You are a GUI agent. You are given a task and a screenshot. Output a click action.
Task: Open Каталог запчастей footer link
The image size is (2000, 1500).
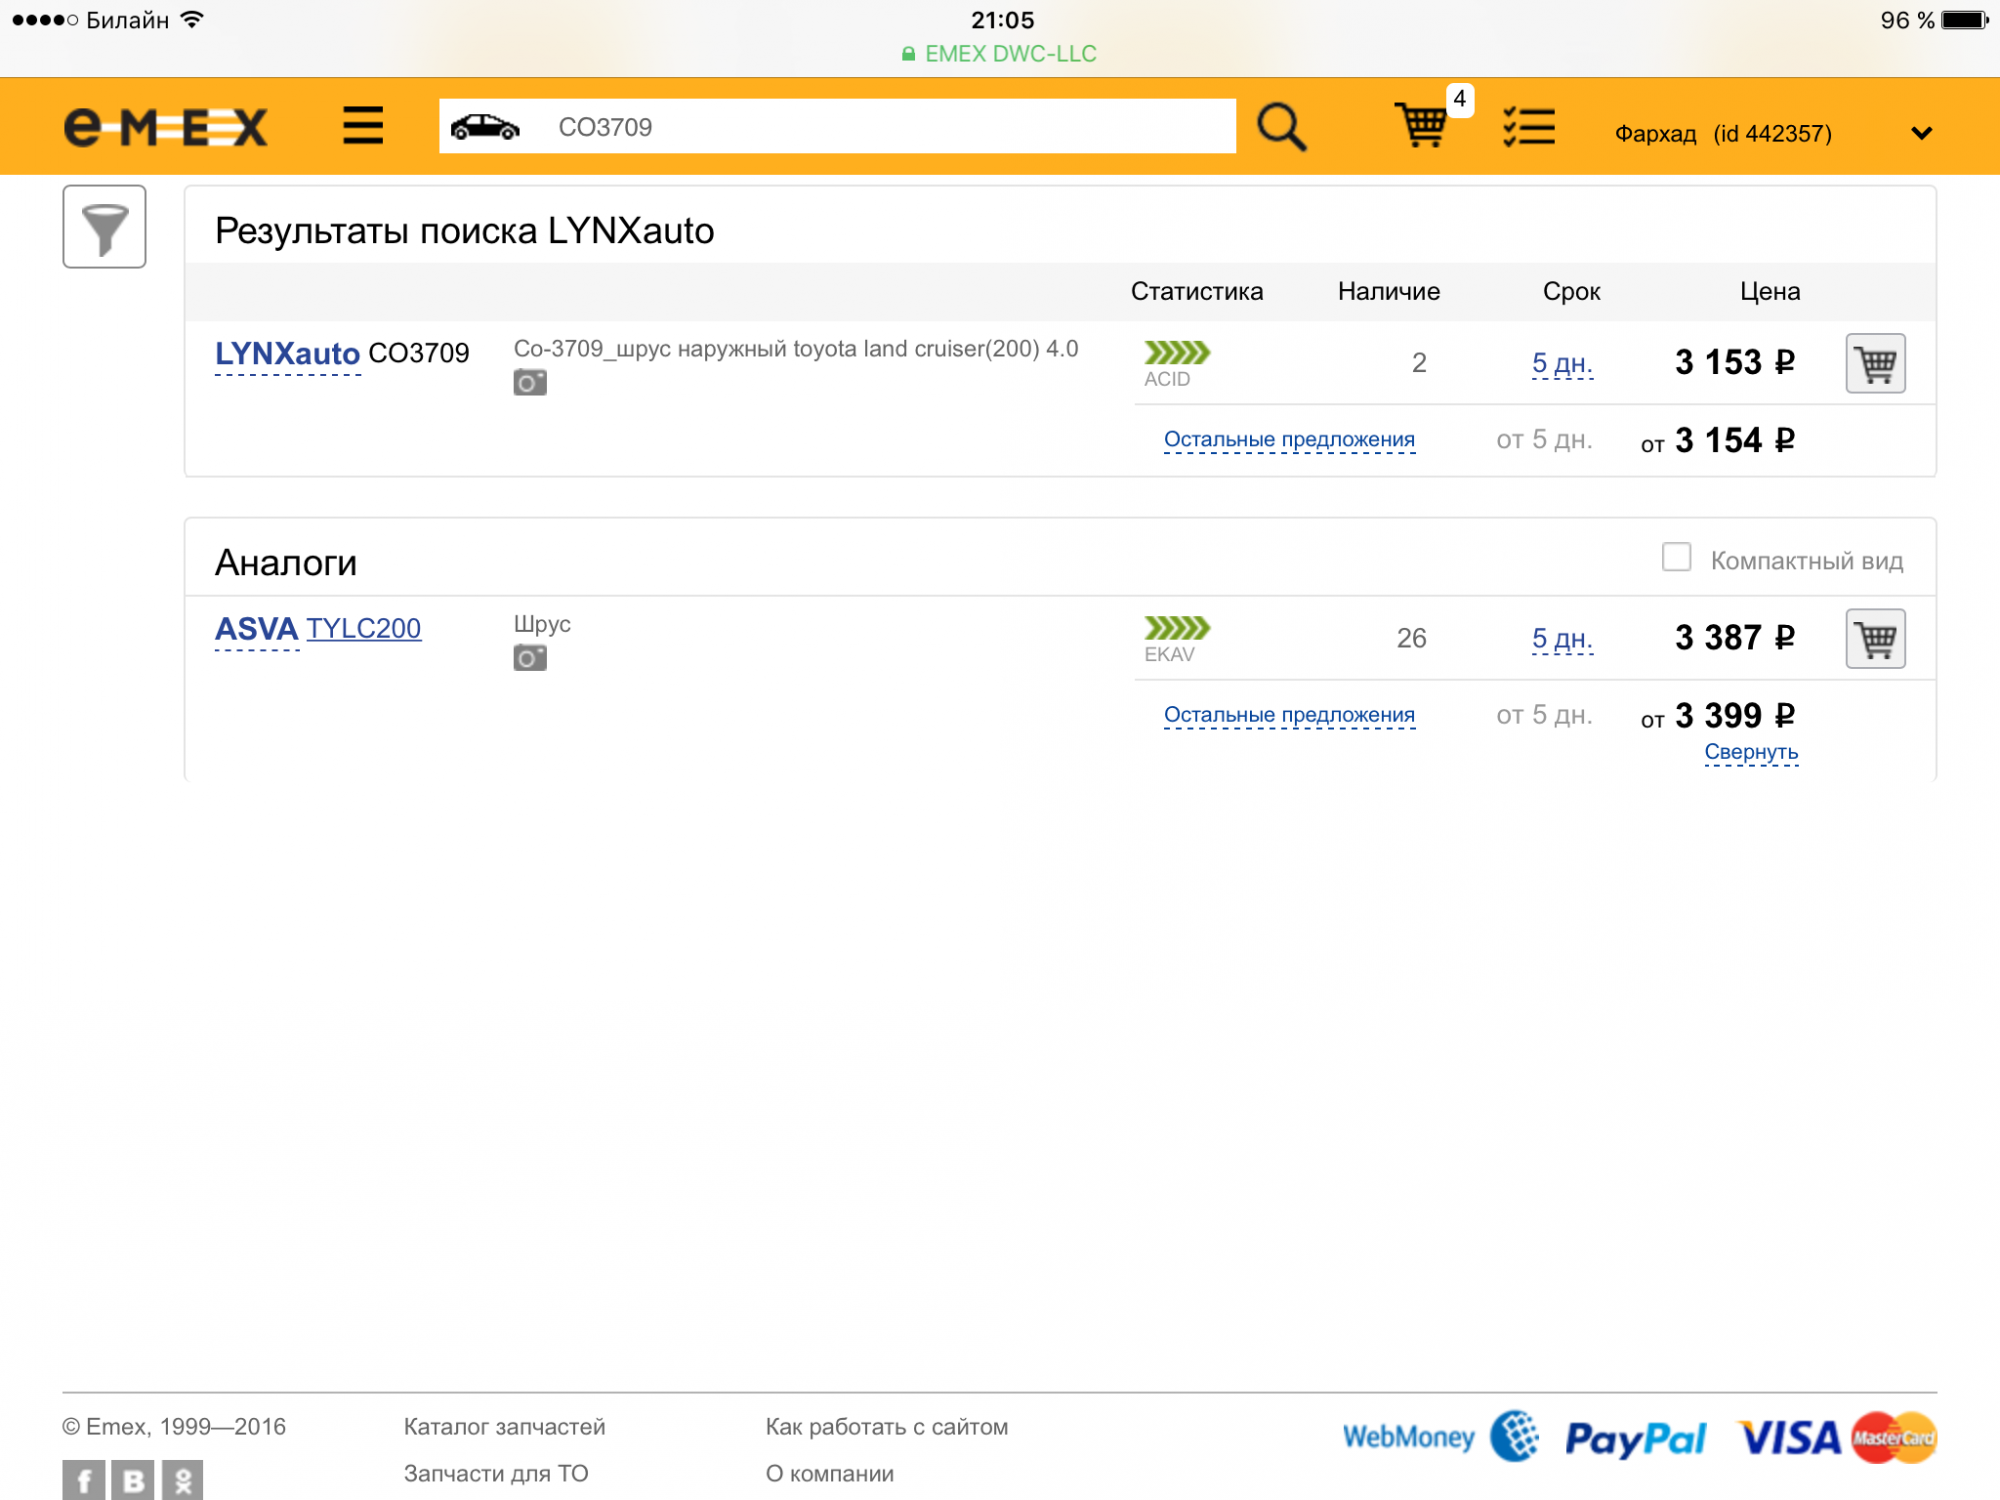pos(504,1426)
